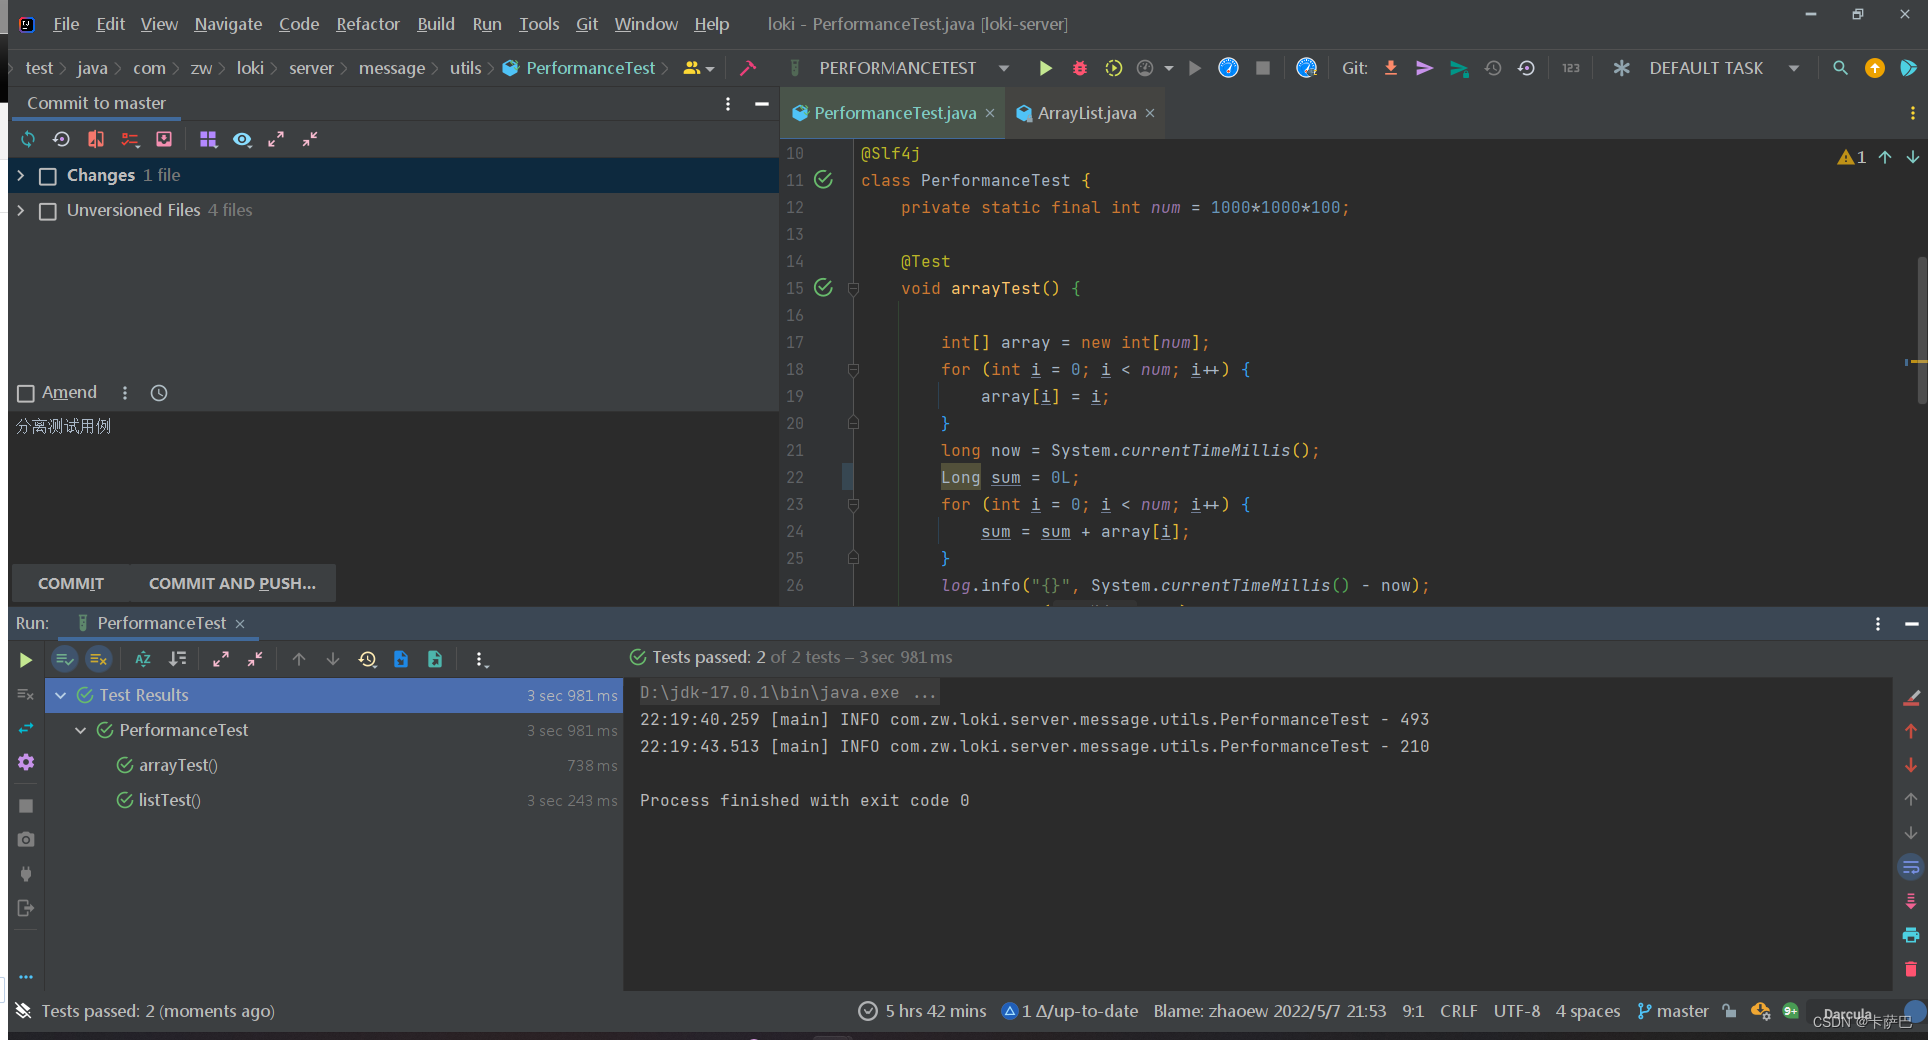Open the File menu
The width and height of the screenshot is (1928, 1040).
(66, 24)
